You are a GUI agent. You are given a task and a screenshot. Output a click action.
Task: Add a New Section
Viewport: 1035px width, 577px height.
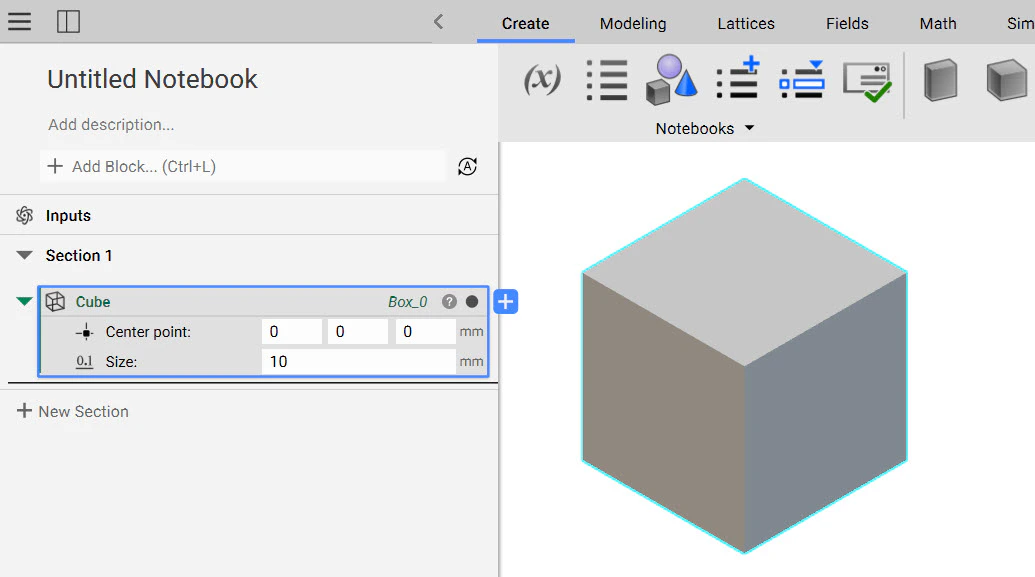tap(73, 411)
